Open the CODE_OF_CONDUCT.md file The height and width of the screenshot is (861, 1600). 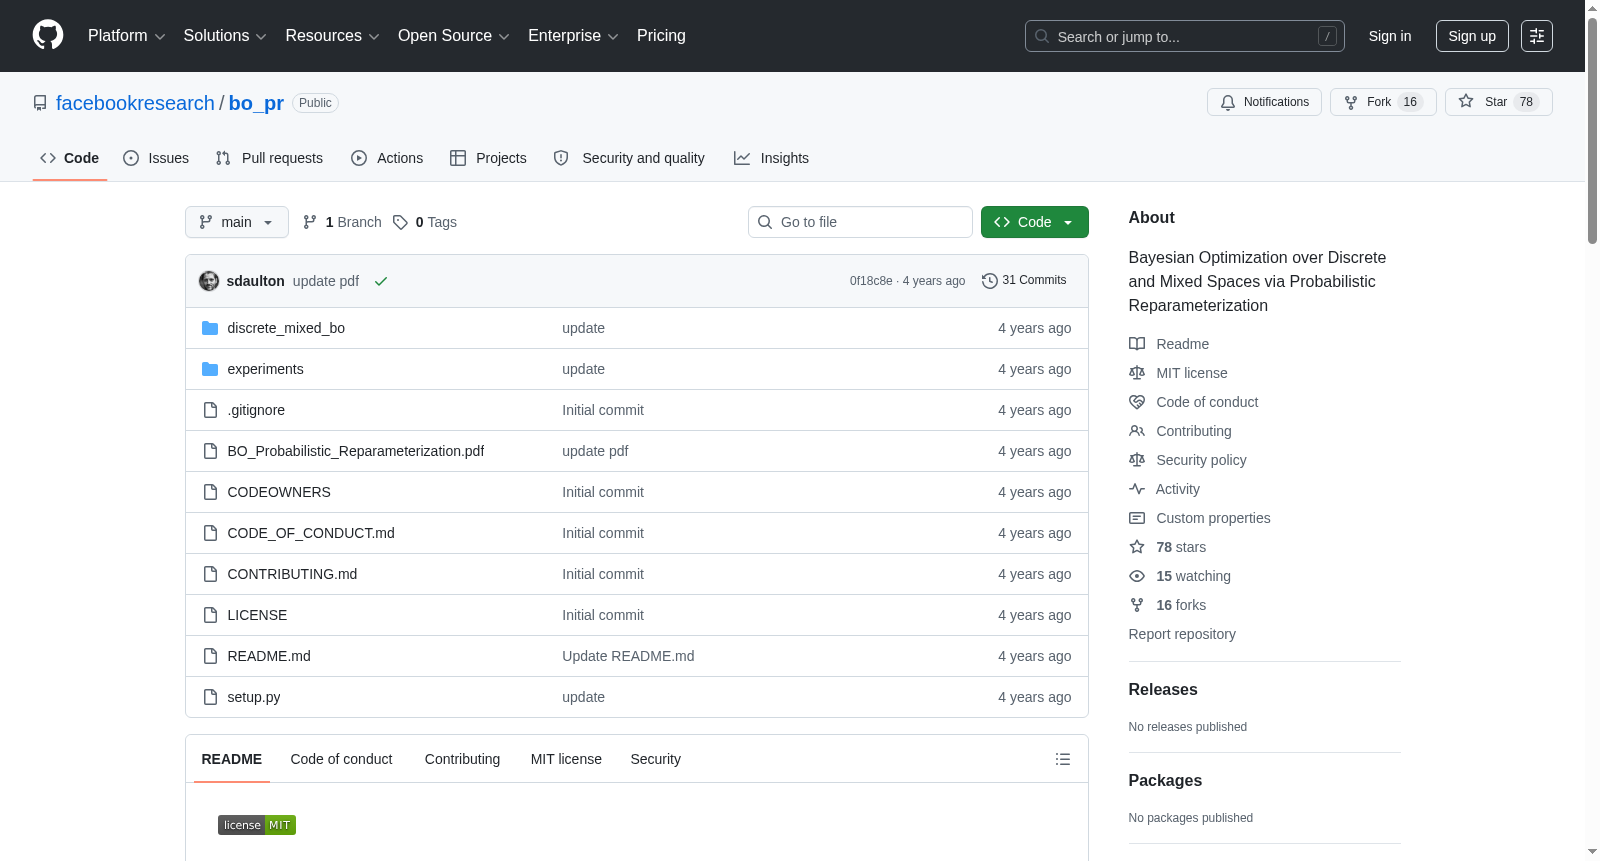pos(311,533)
